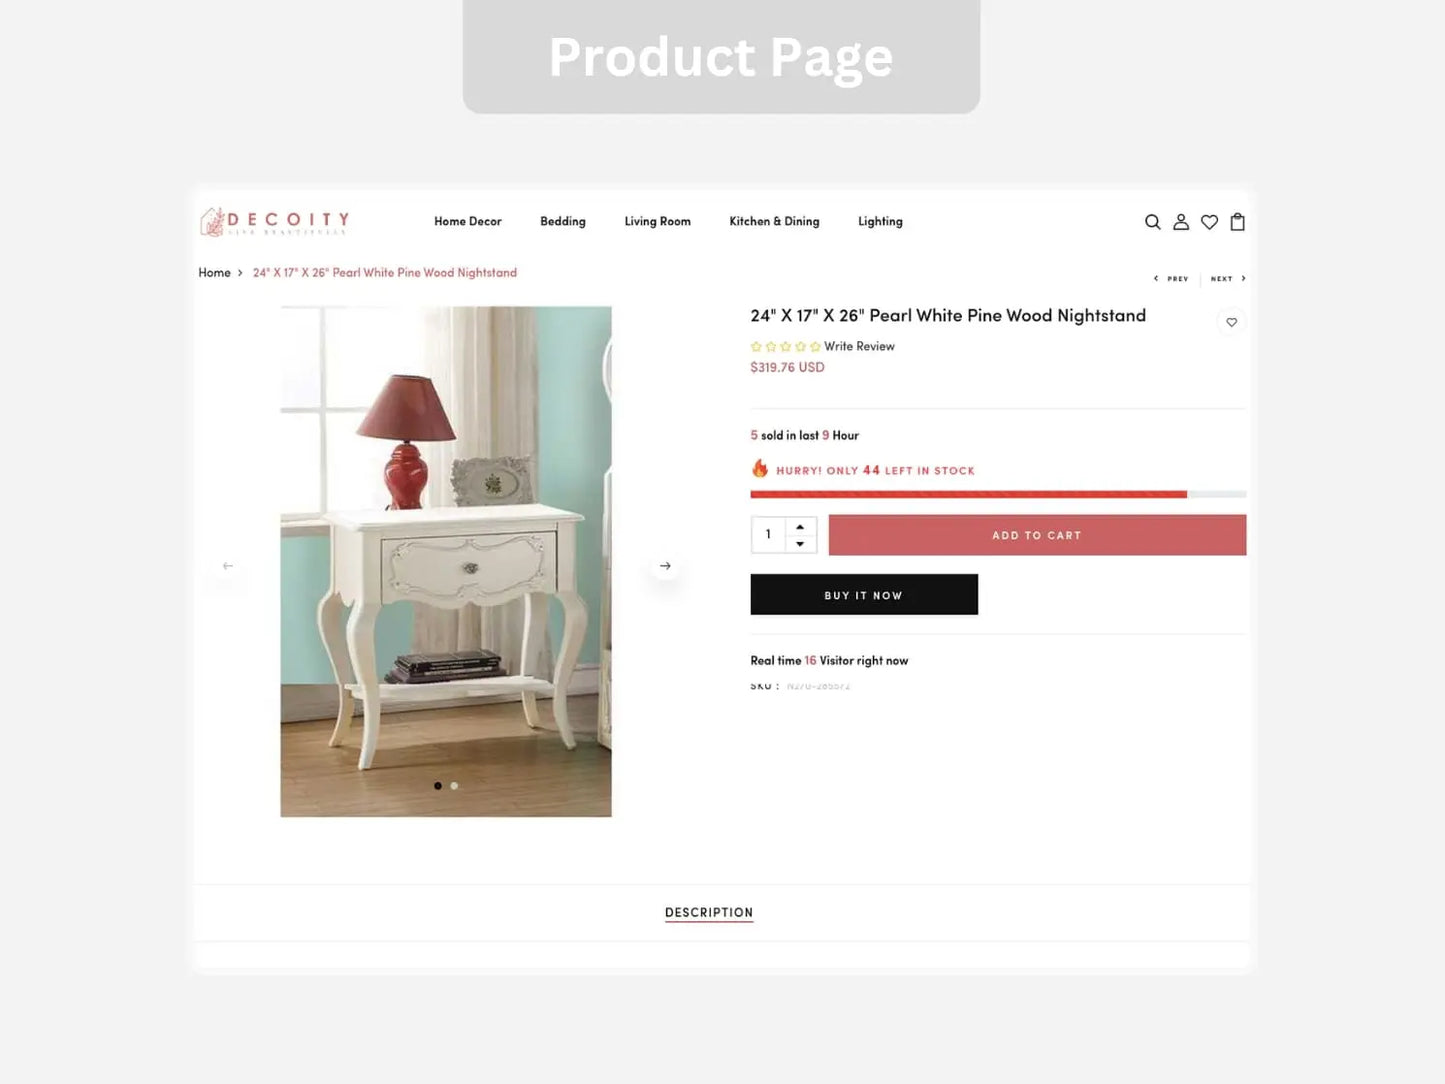Click the stock level progress bar

[x=998, y=494]
